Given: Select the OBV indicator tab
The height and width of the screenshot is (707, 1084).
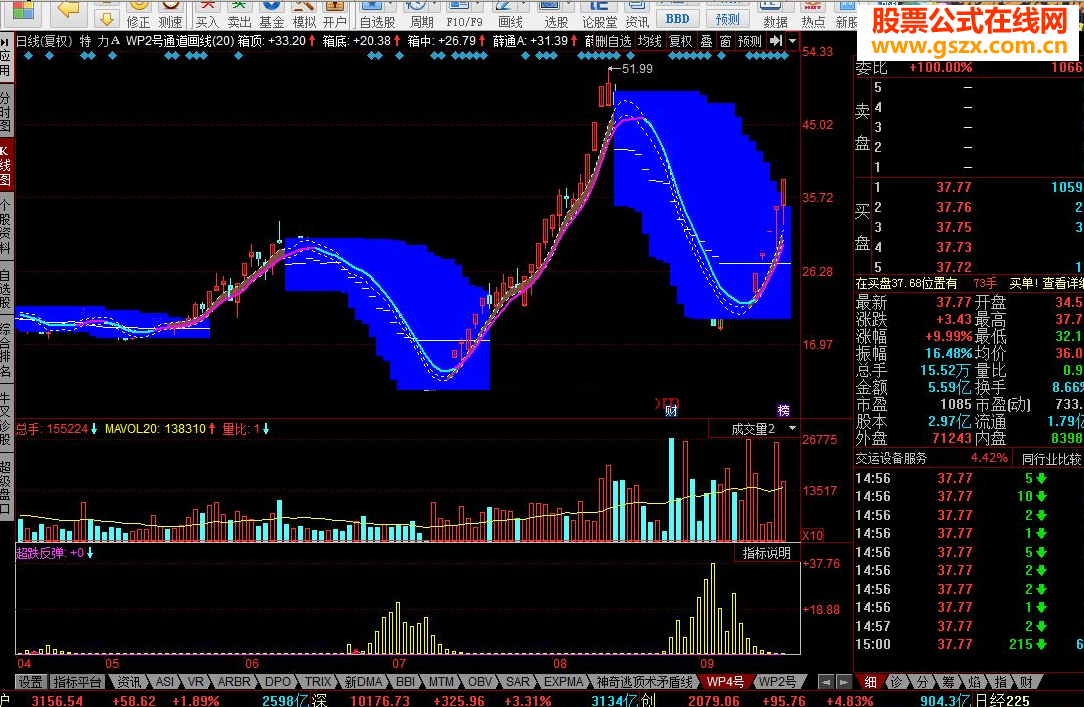Looking at the screenshot, I should pyautogui.click(x=480, y=682).
